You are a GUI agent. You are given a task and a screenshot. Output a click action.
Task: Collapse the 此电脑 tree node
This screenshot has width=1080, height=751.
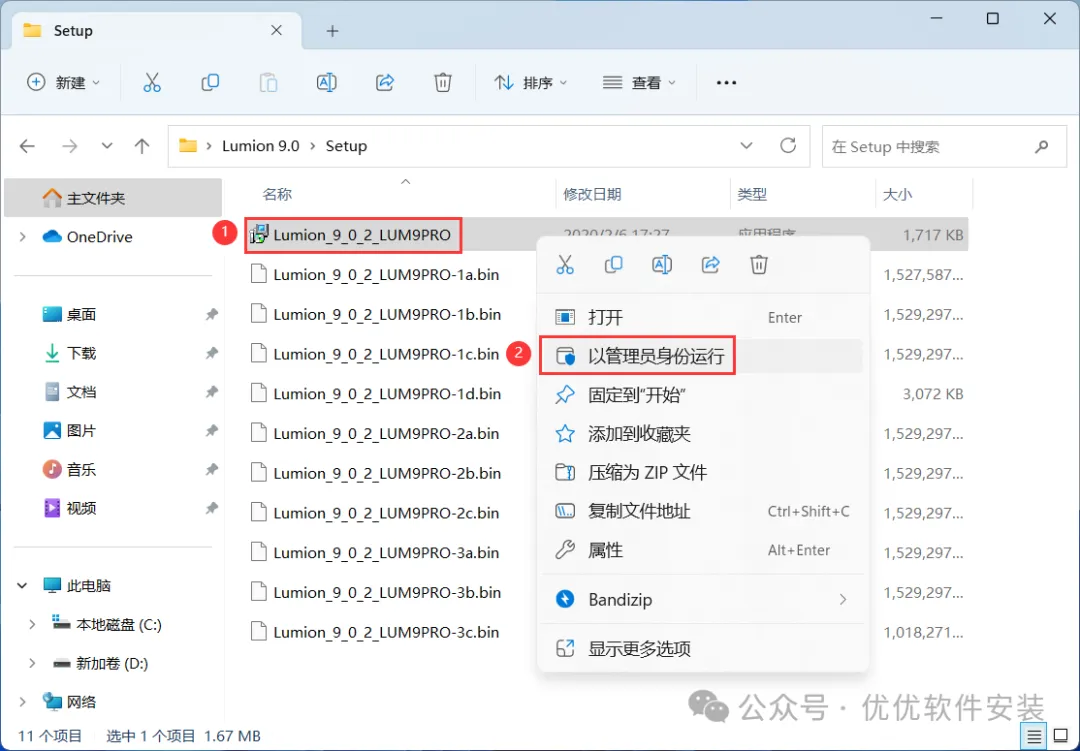pyautogui.click(x=22, y=586)
